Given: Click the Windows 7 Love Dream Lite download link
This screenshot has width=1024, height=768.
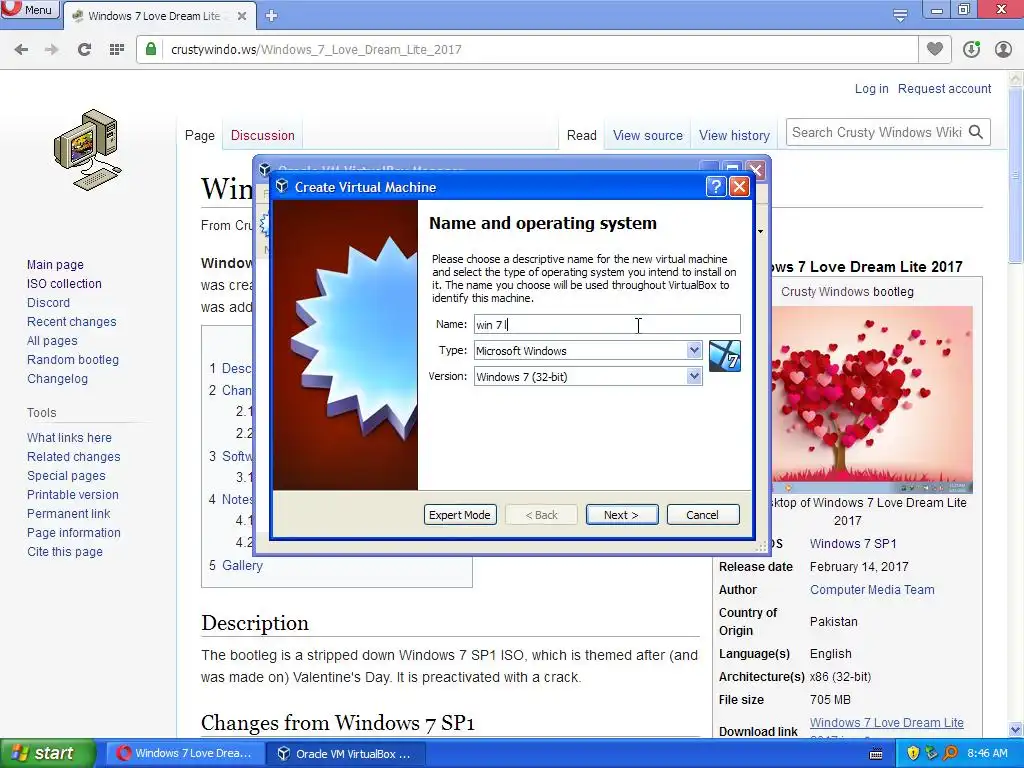Looking at the screenshot, I should coord(887,722).
